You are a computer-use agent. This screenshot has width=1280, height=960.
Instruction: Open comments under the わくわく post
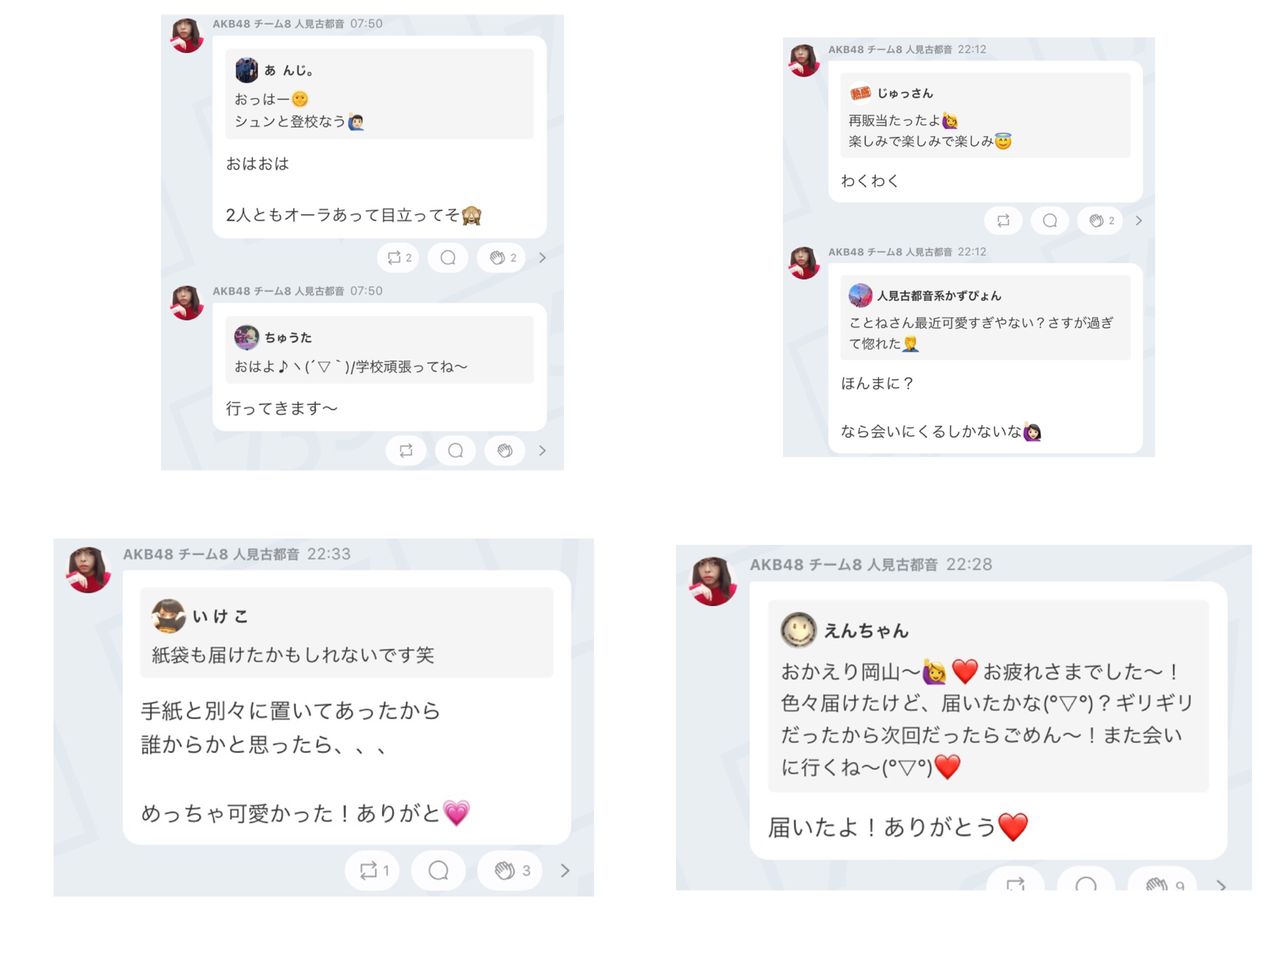[1050, 221]
